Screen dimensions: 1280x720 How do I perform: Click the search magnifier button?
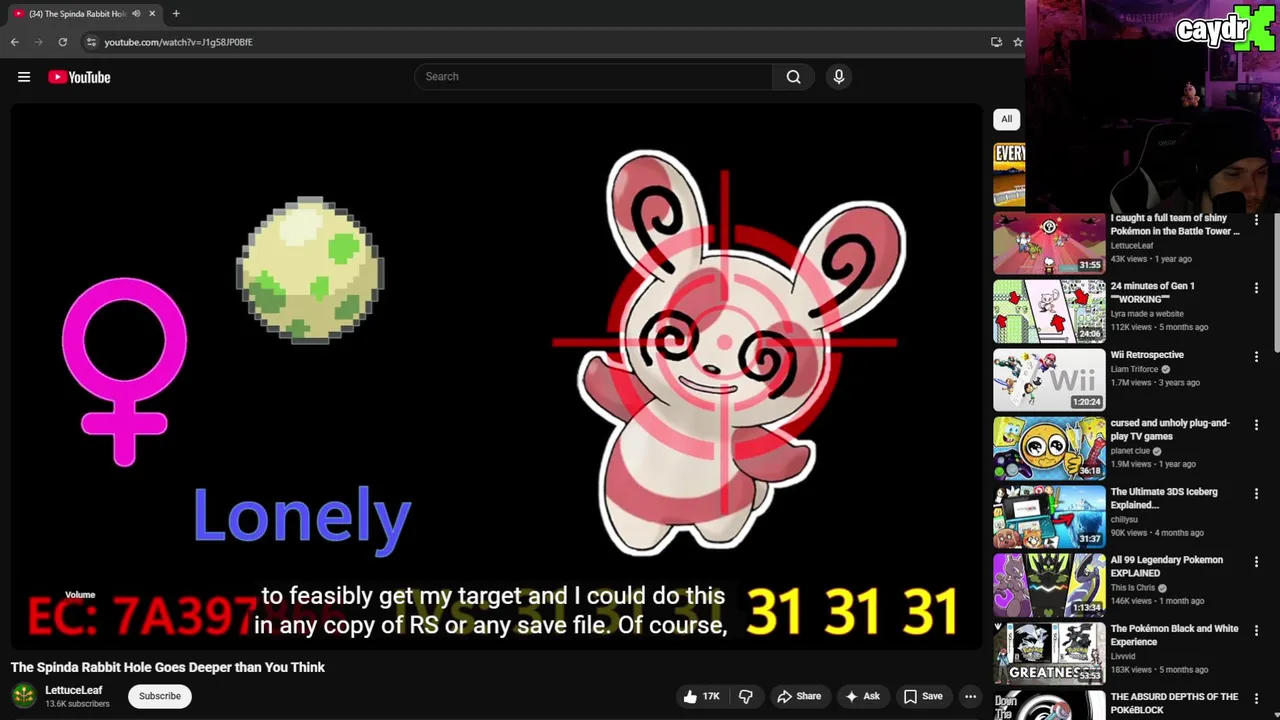[793, 77]
